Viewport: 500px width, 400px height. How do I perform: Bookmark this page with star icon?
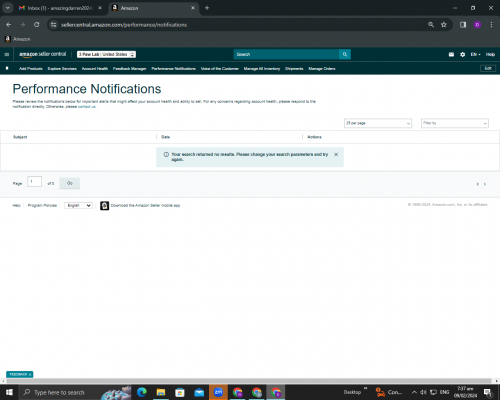(444, 25)
